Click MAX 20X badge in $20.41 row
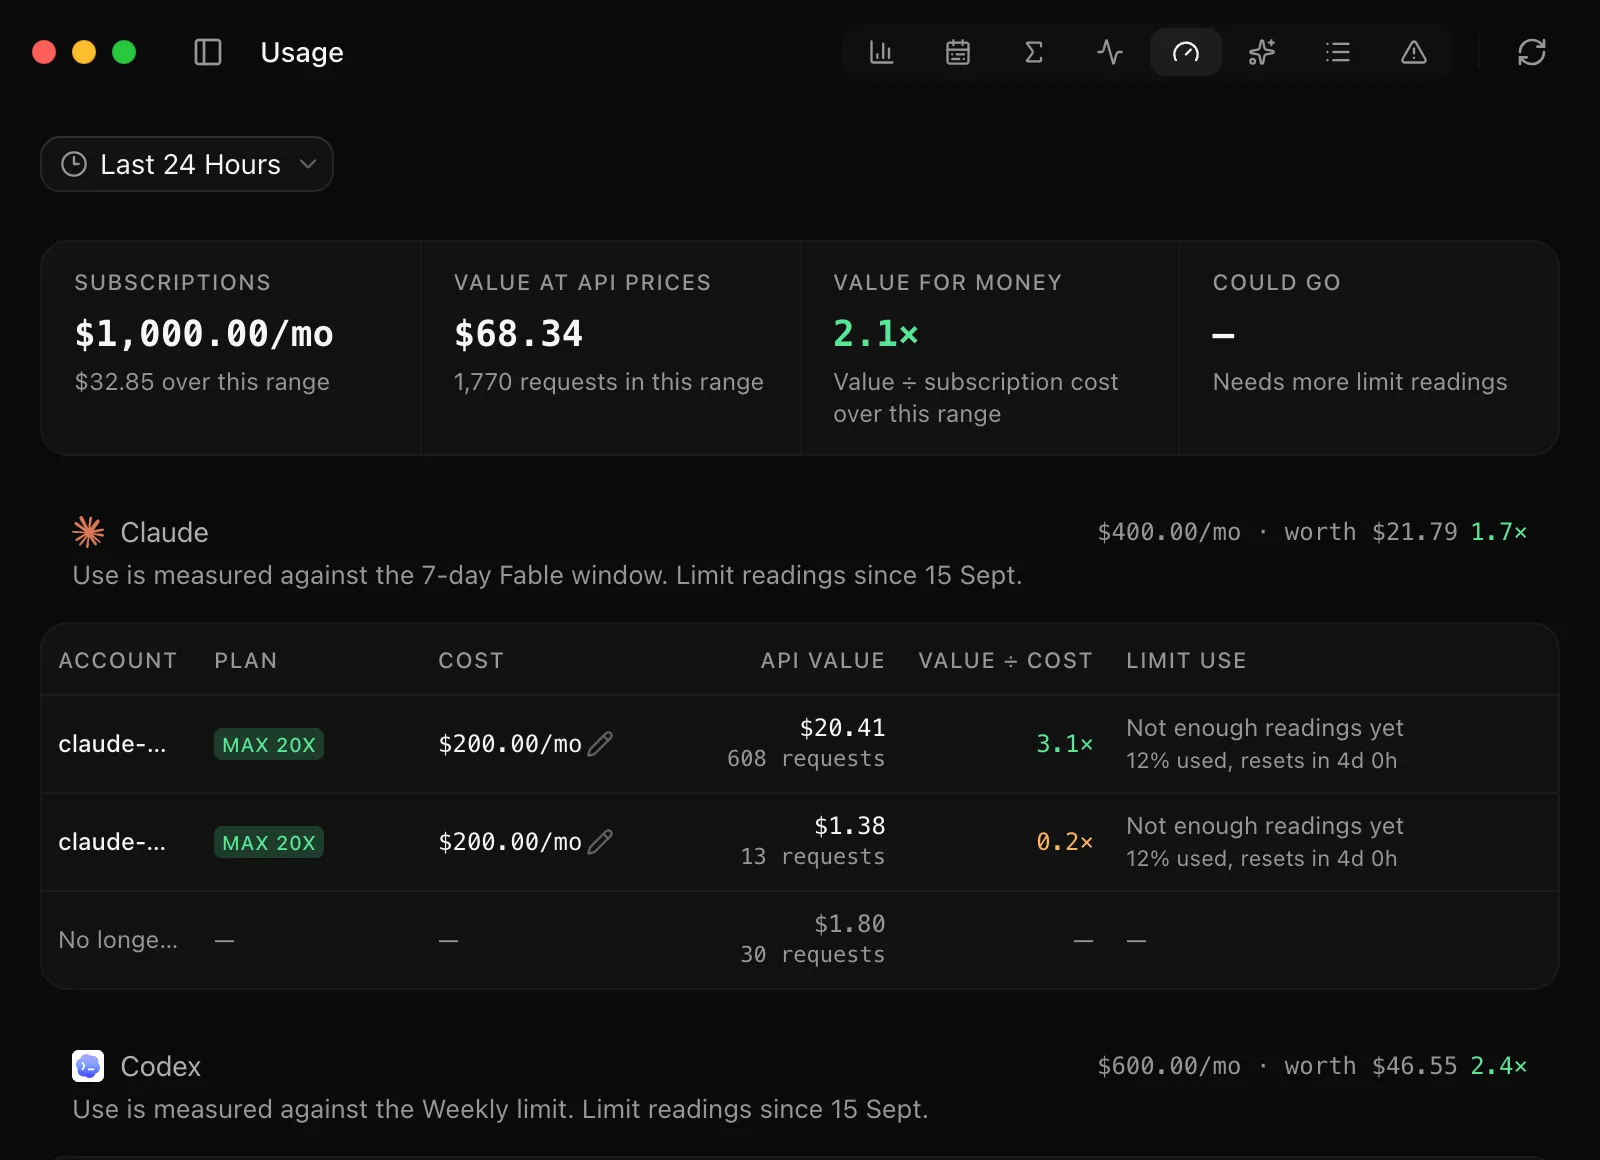This screenshot has height=1160, width=1600. coord(269,744)
